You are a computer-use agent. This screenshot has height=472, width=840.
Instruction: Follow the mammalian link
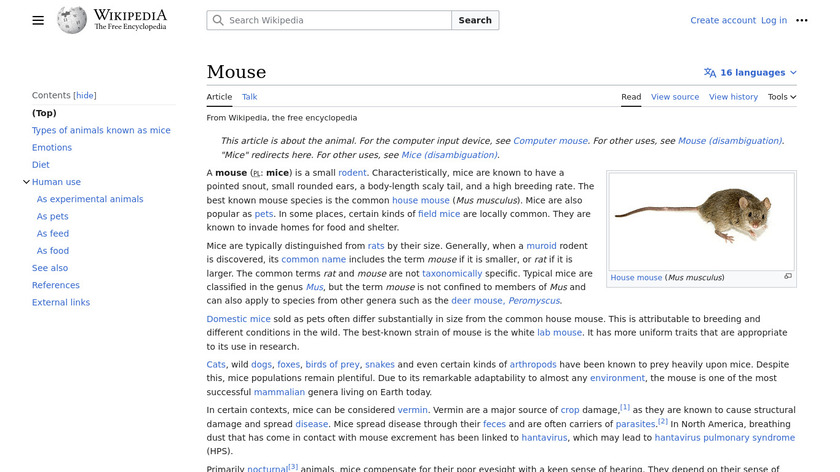(x=279, y=392)
